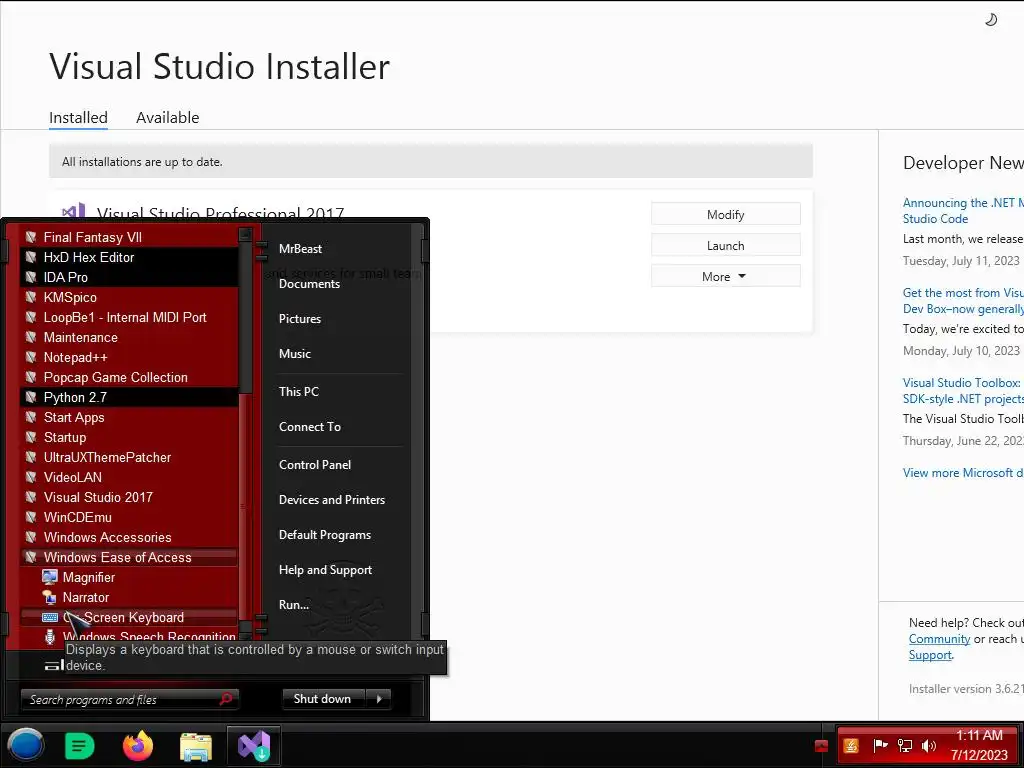Click folder icon beside KMSpico
Viewport: 1024px width, 768px height.
point(30,297)
